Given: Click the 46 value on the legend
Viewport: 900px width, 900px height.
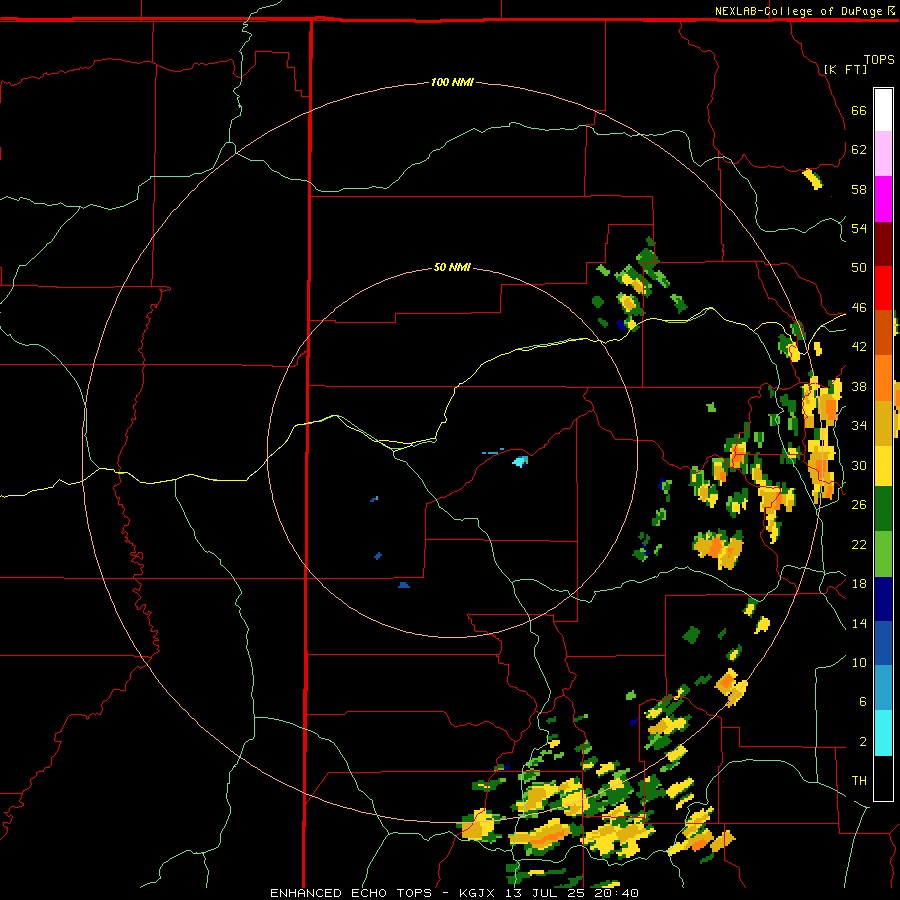Looking at the screenshot, I should click(x=859, y=308).
